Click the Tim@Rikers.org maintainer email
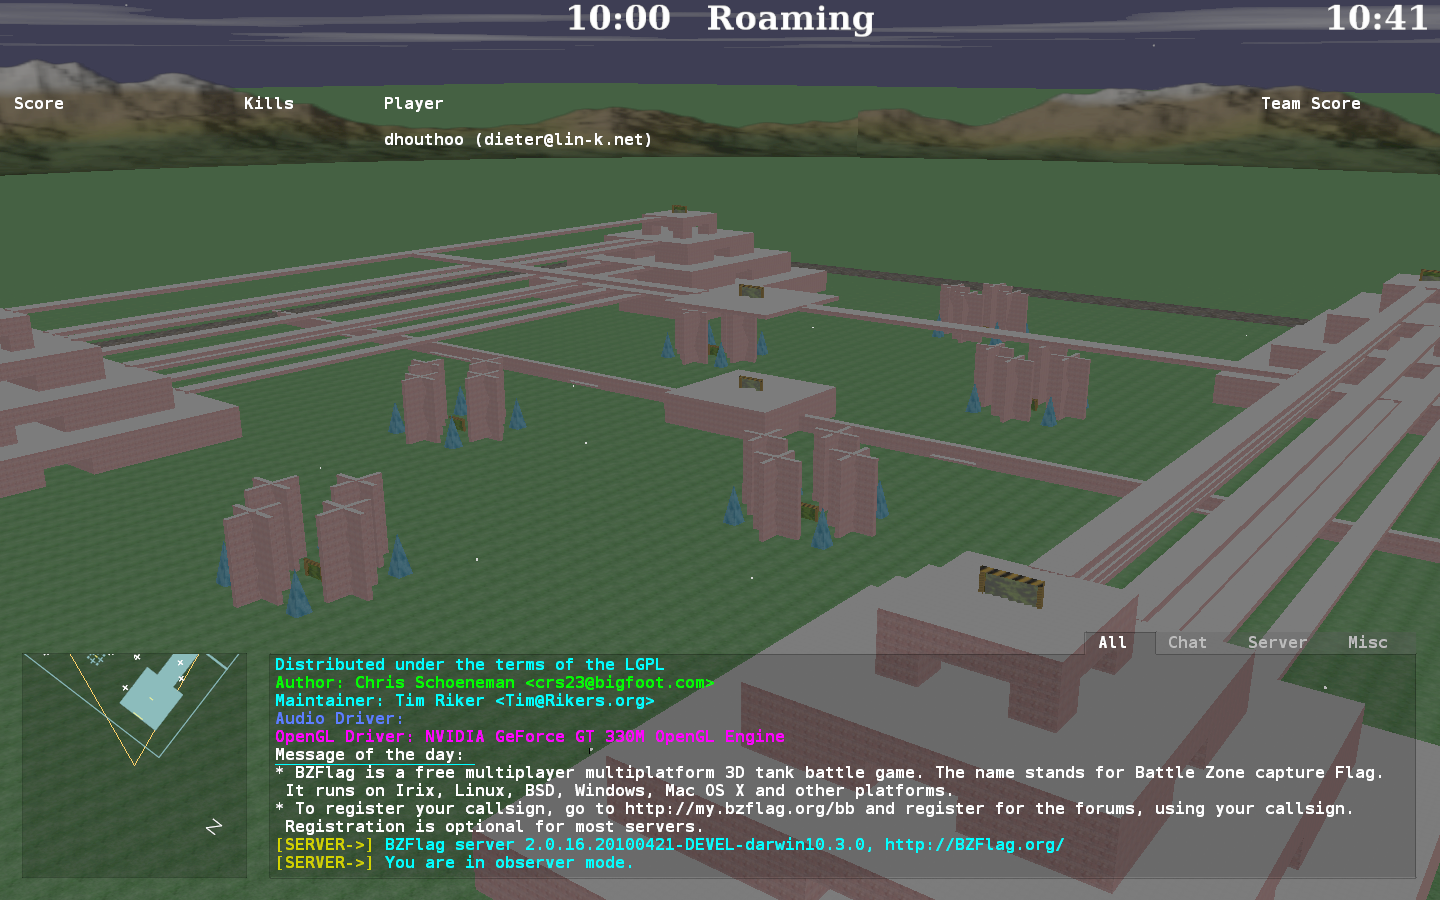The width and height of the screenshot is (1440, 900). (x=574, y=701)
